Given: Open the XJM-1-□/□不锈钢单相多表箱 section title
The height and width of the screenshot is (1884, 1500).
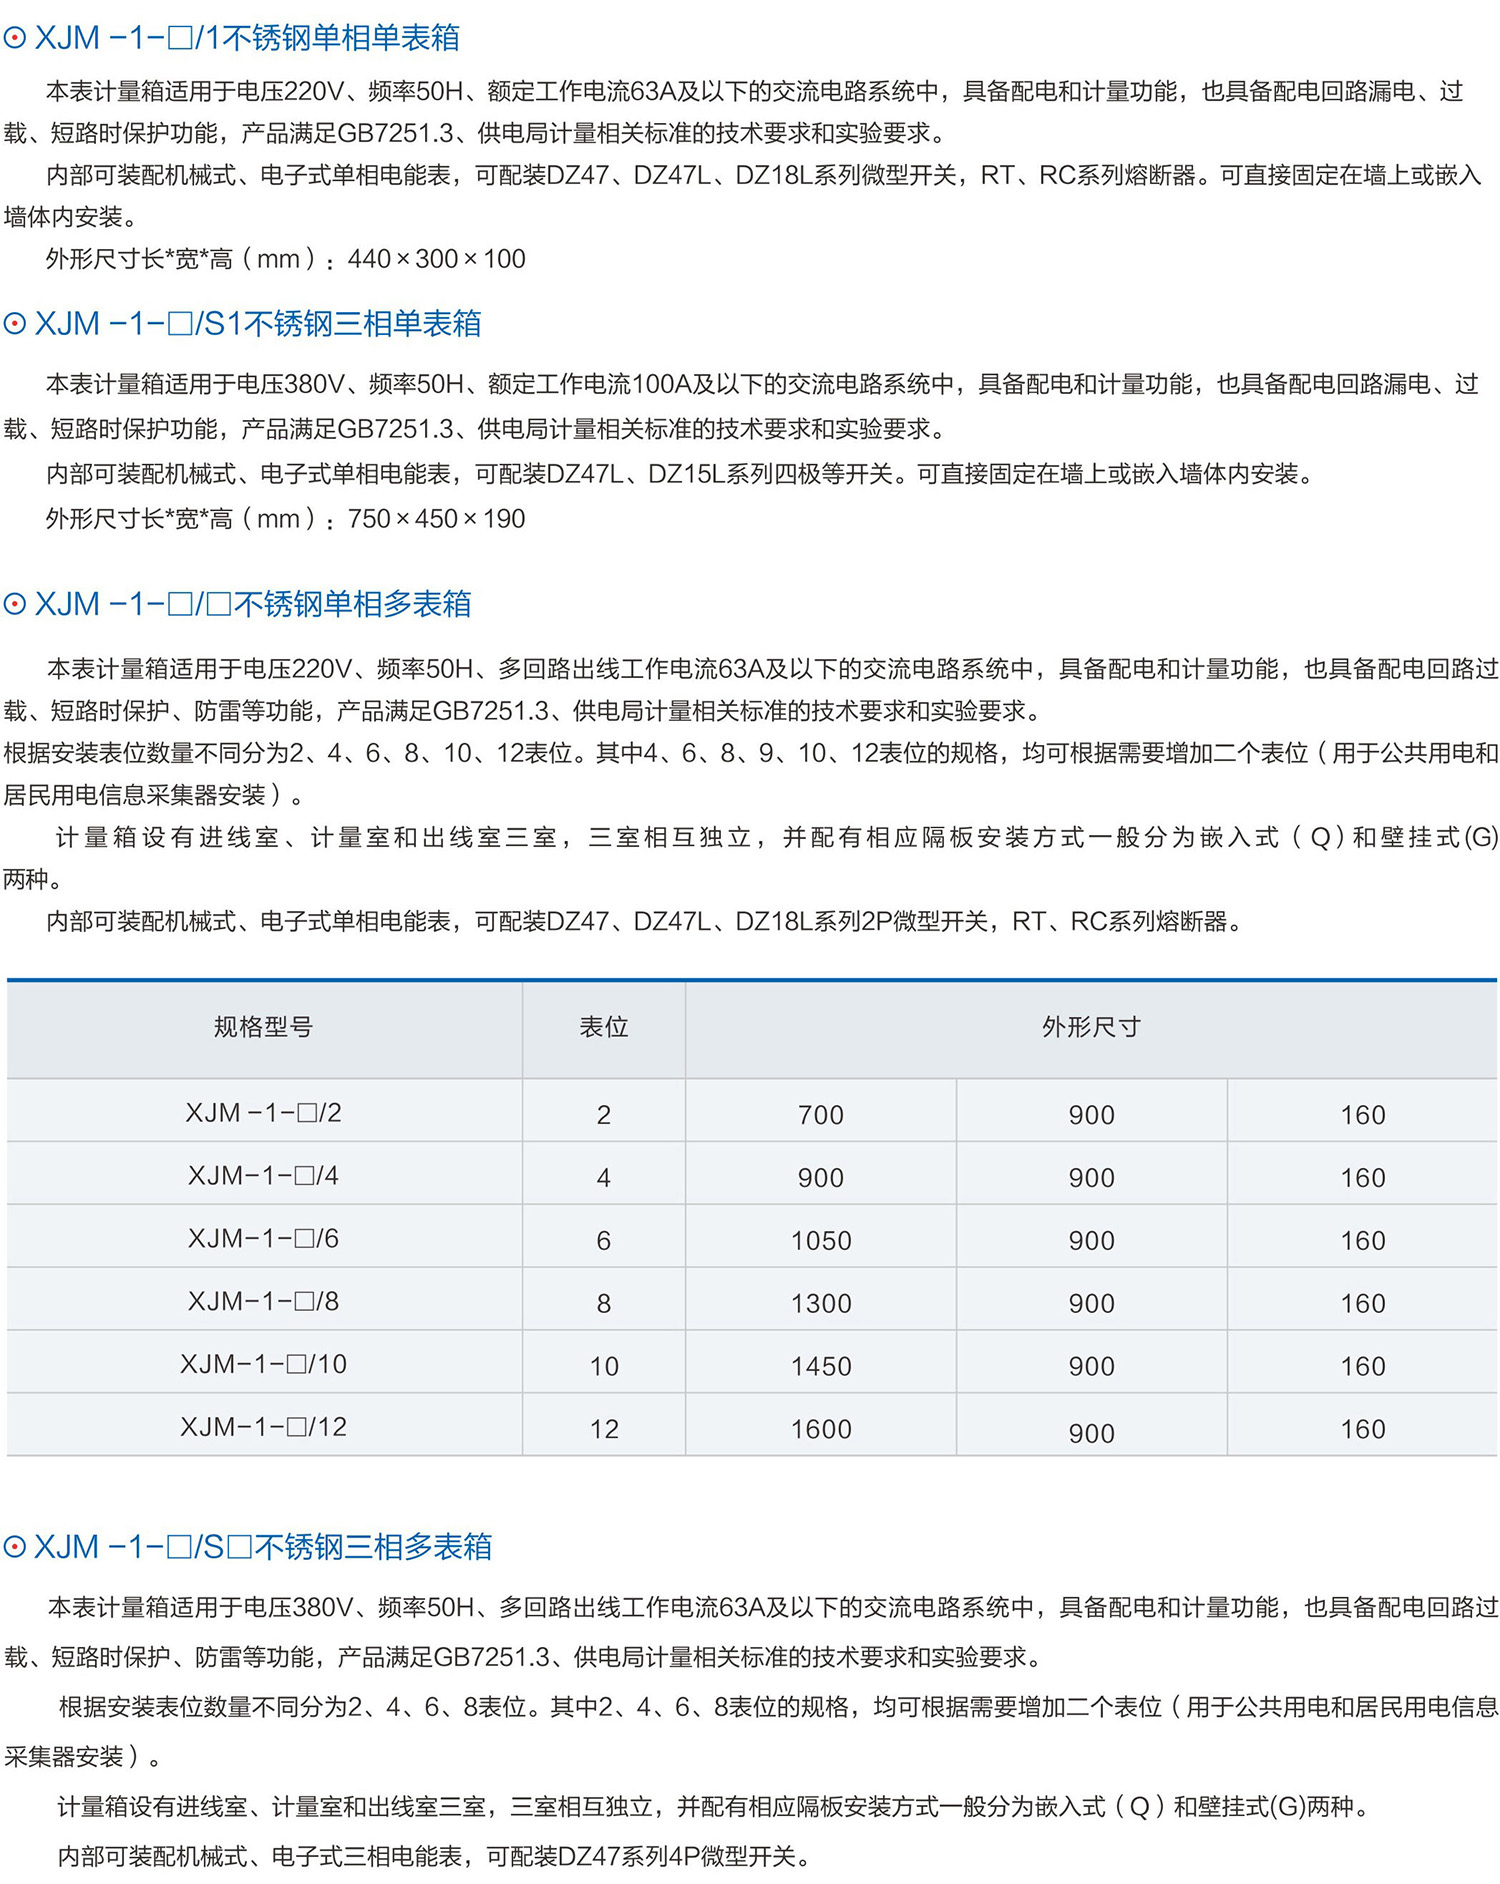Looking at the screenshot, I should 253,604.
